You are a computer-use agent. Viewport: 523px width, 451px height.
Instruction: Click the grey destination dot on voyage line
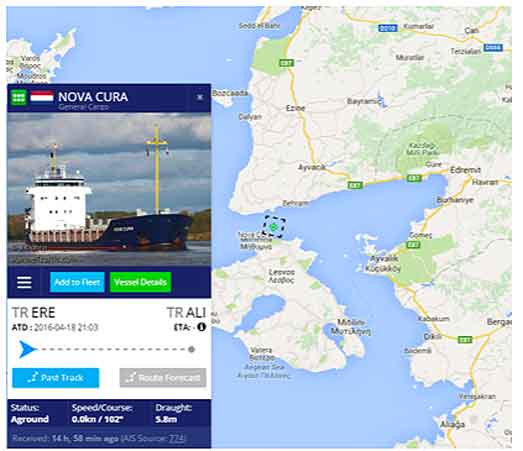[191, 349]
